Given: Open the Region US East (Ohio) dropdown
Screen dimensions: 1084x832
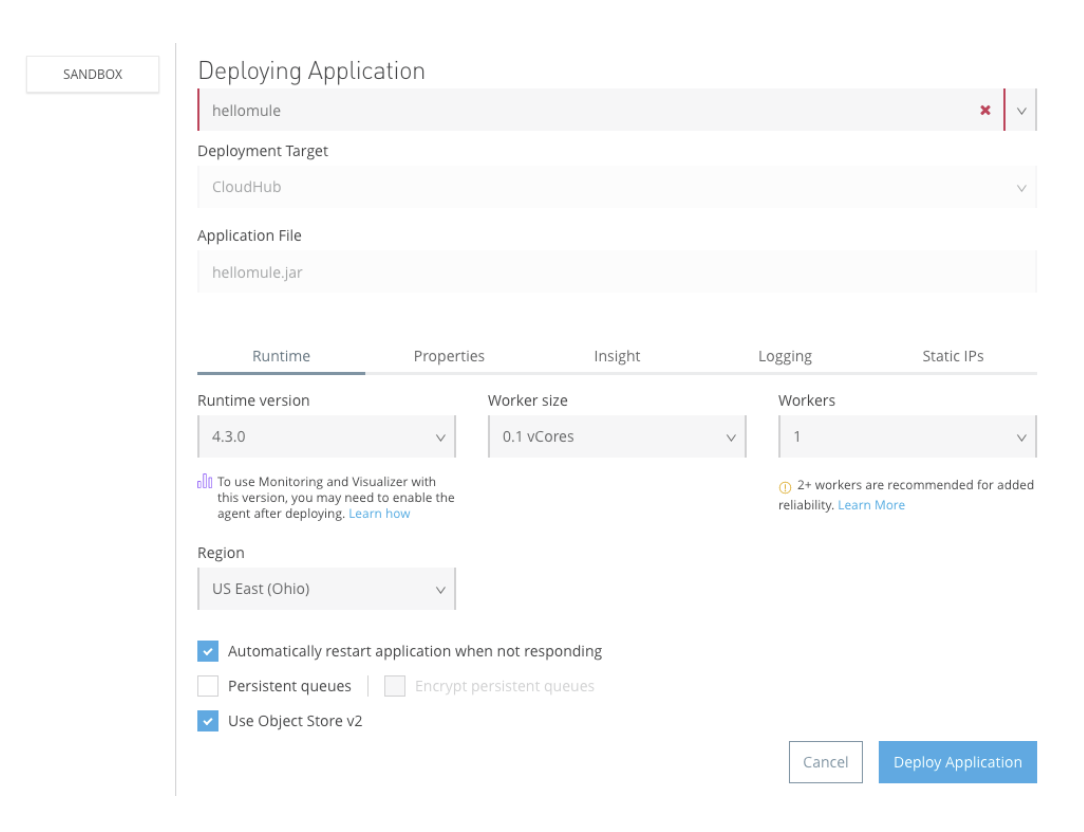Looking at the screenshot, I should tap(326, 589).
